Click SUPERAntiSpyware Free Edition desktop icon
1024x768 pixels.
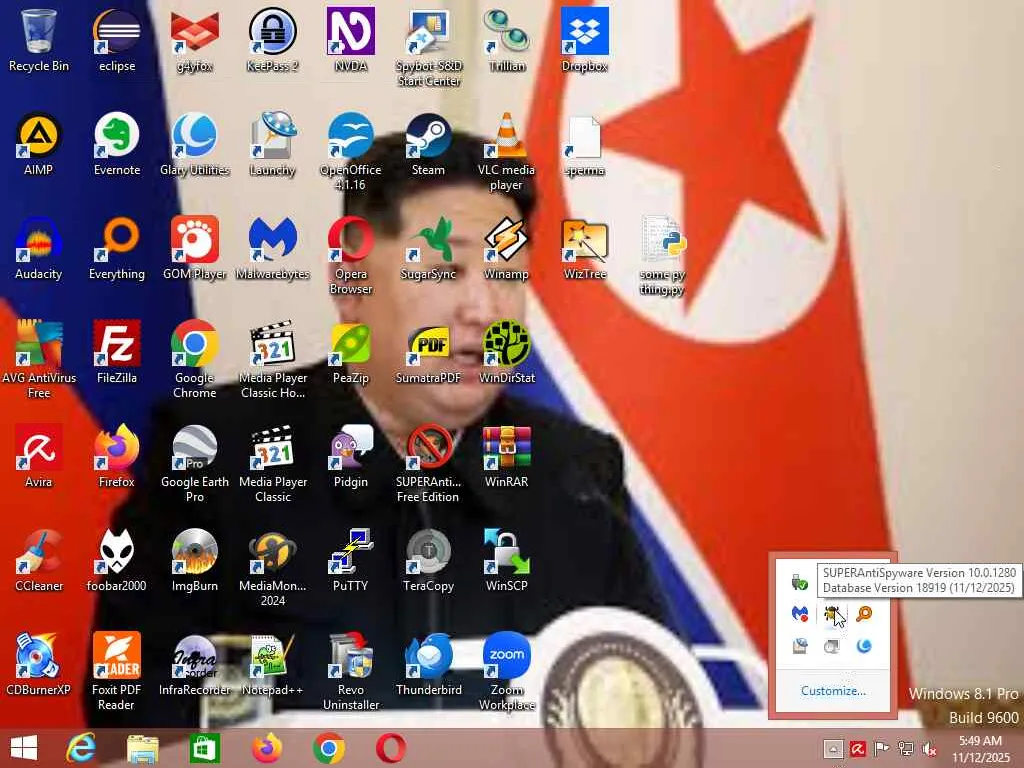tap(428, 464)
